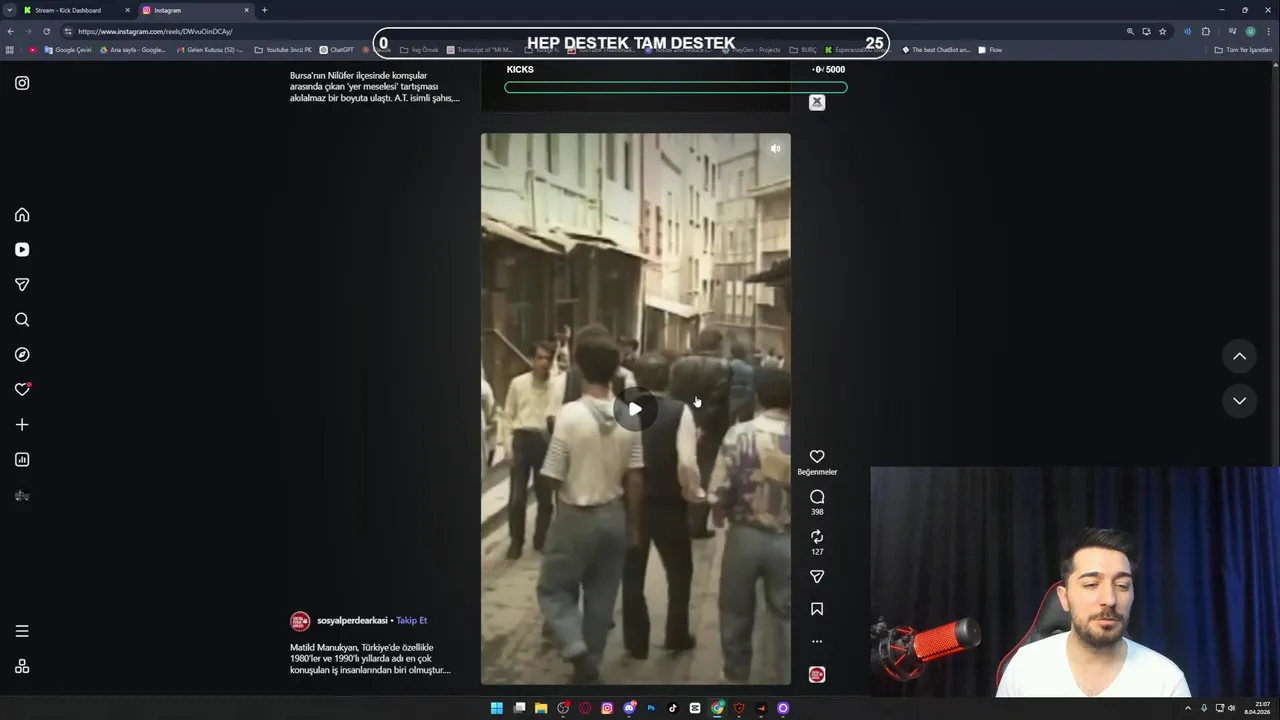Open the browser extensions puzzle icon

1205,31
